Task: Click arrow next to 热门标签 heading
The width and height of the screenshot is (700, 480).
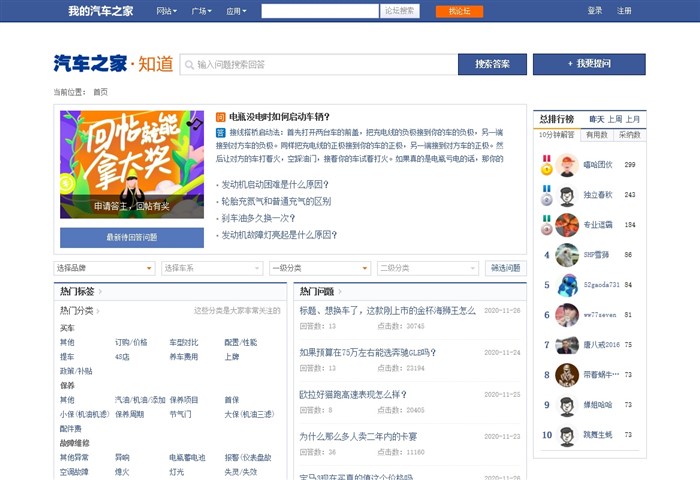Action: [x=100, y=292]
